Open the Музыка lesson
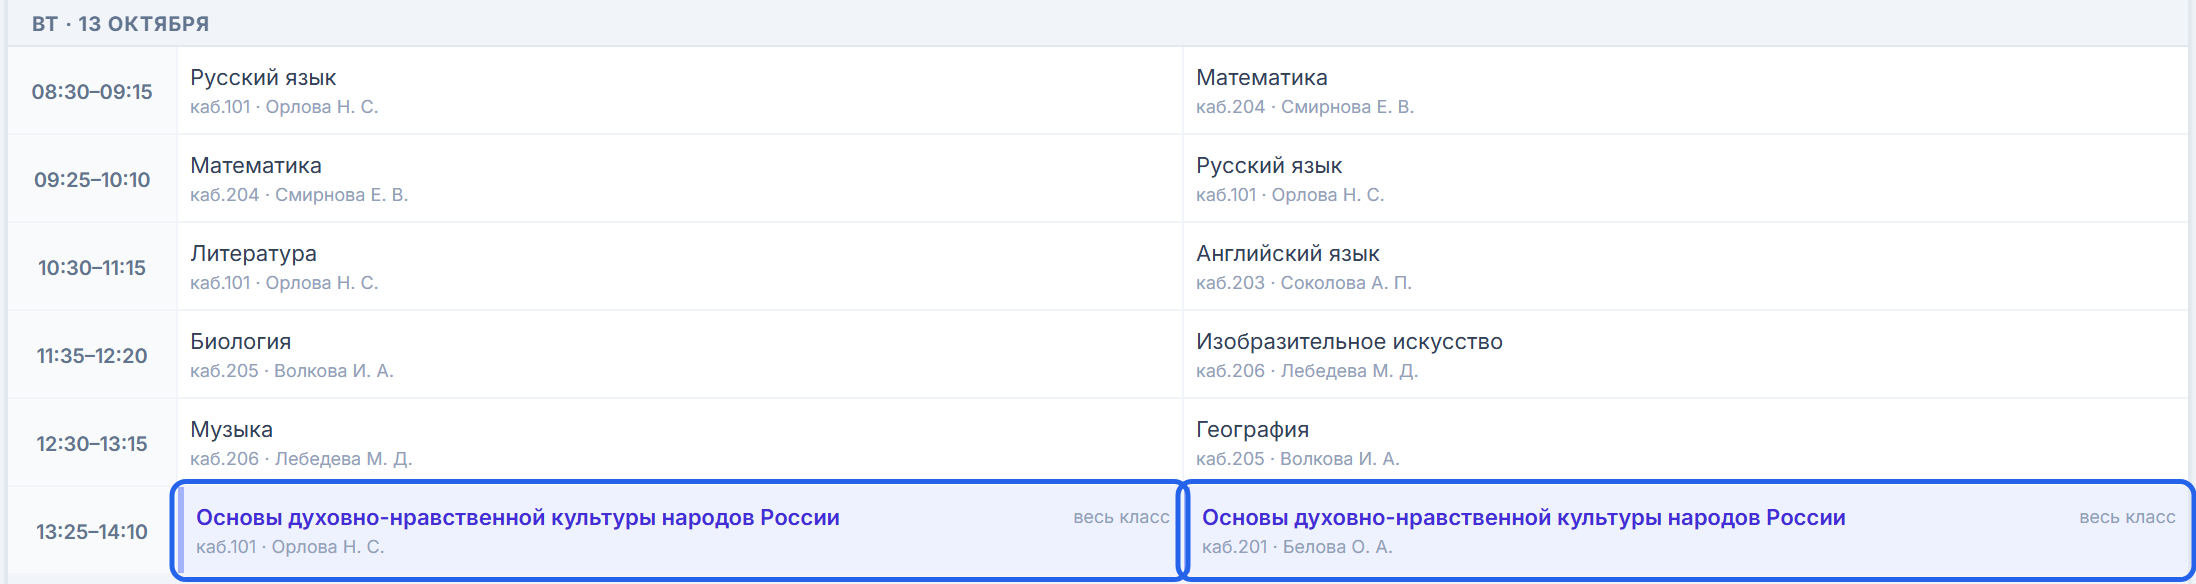 click(x=680, y=442)
